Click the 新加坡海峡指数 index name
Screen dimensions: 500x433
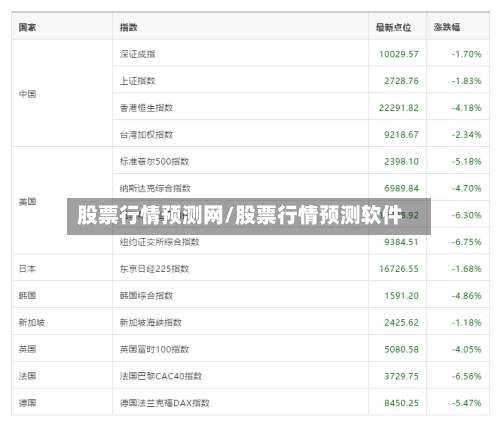151,322
